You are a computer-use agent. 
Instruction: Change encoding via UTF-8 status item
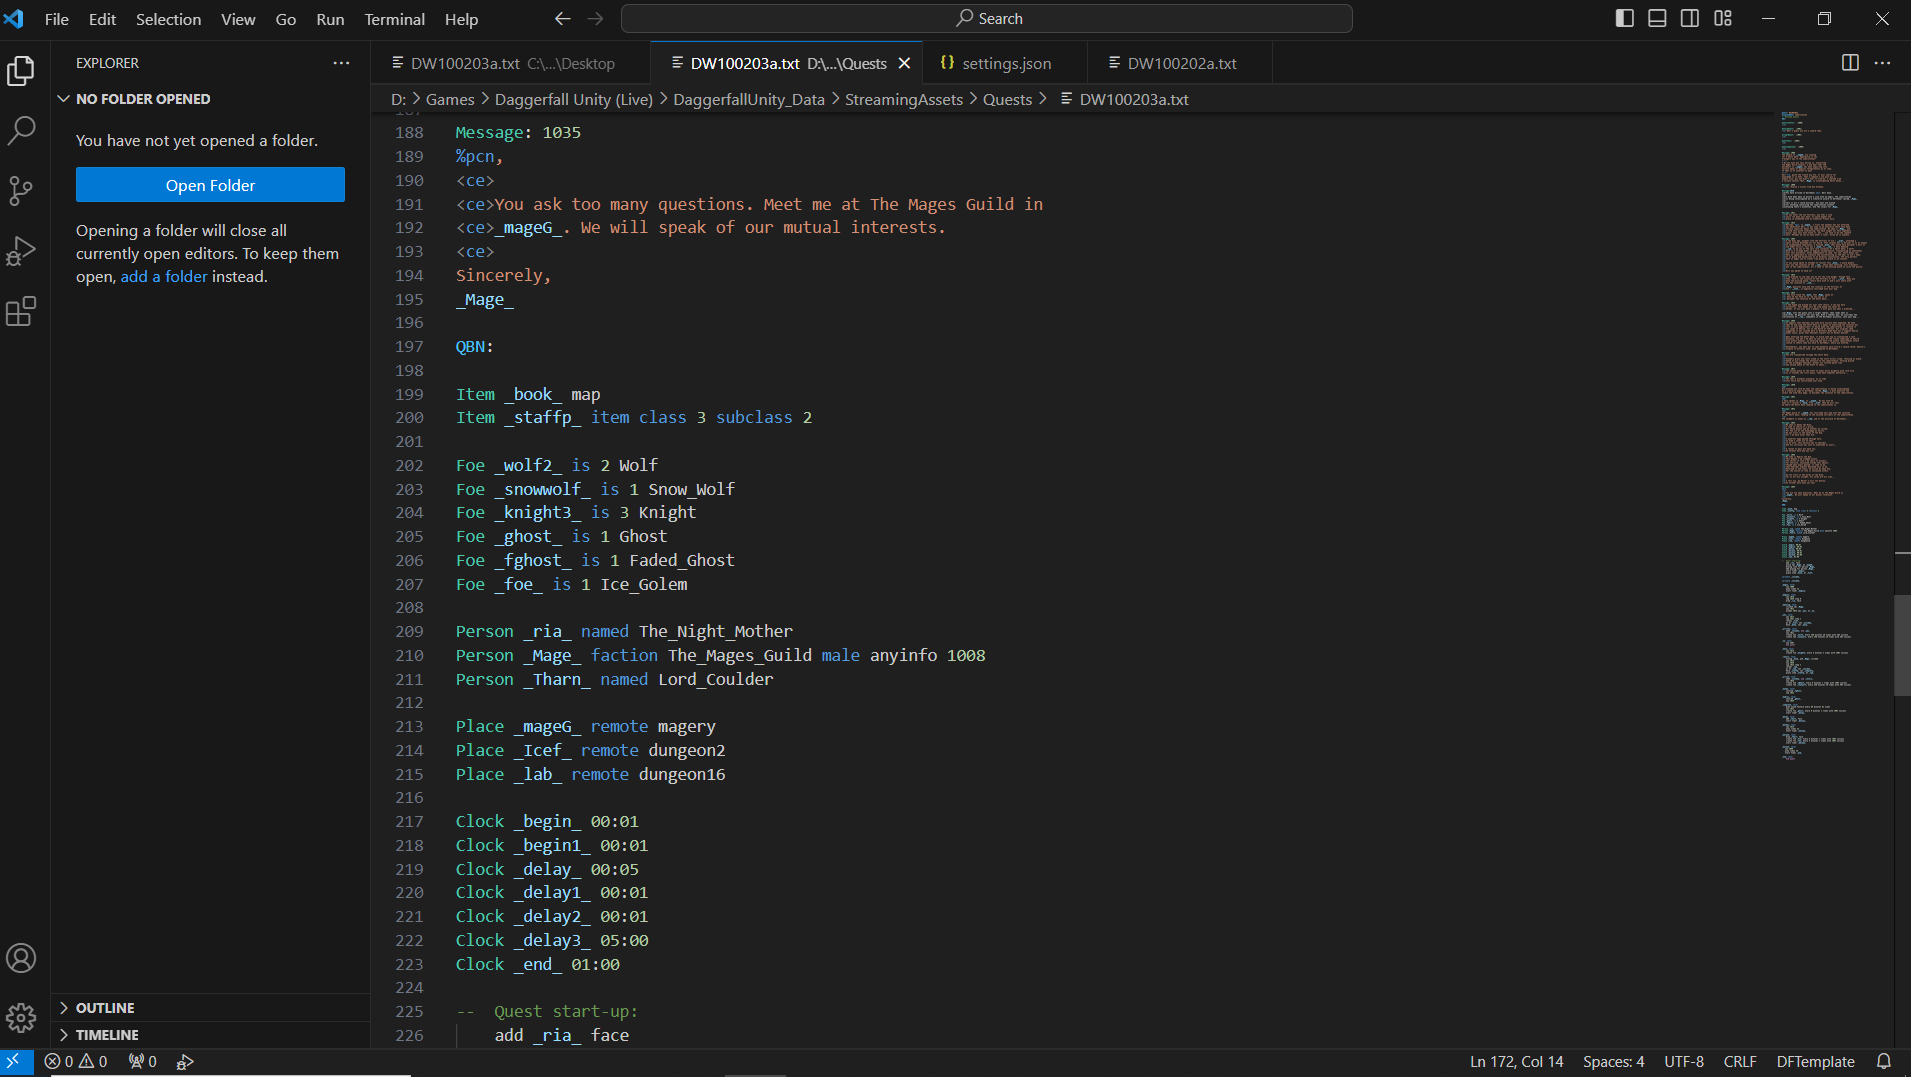tap(1684, 1062)
